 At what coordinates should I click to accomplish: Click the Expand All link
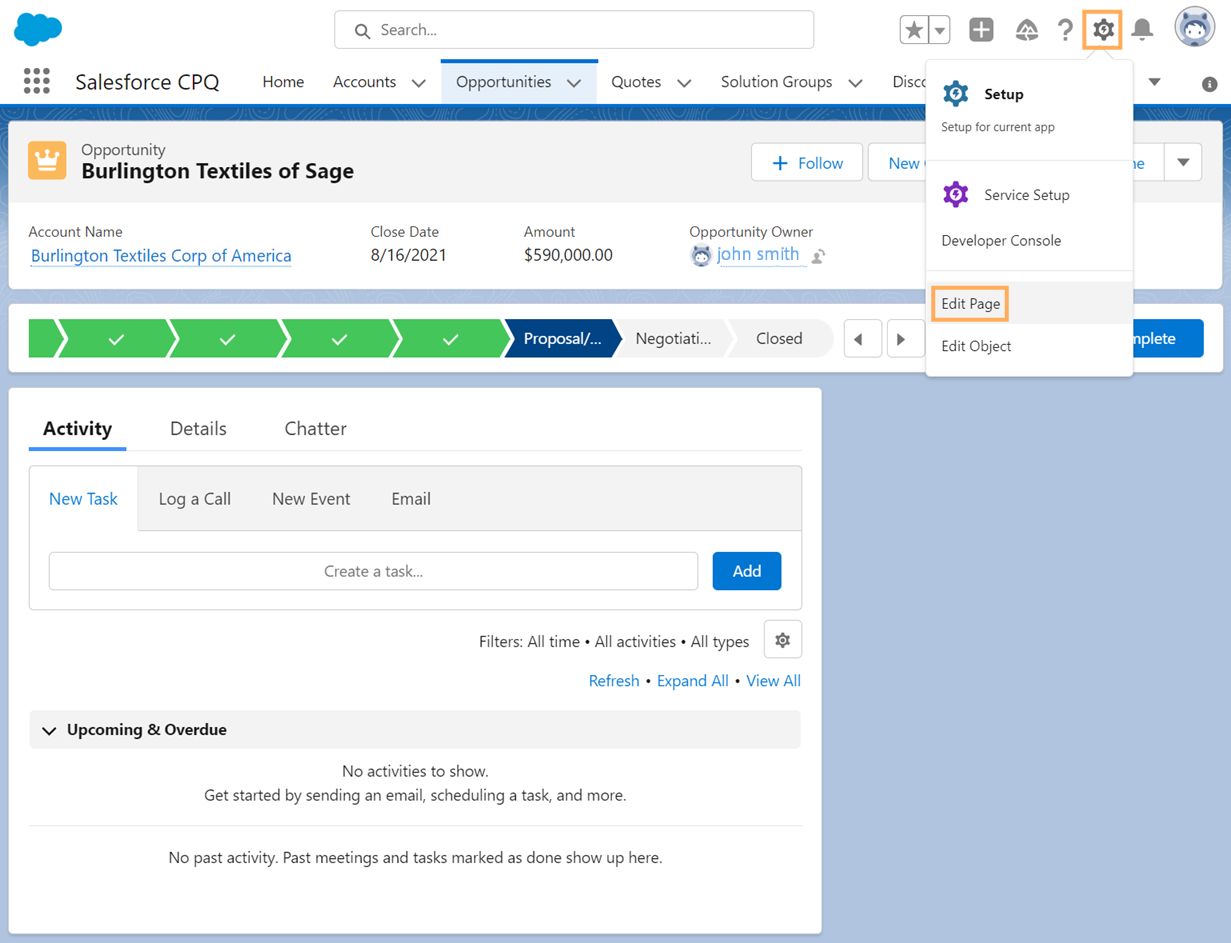point(693,681)
